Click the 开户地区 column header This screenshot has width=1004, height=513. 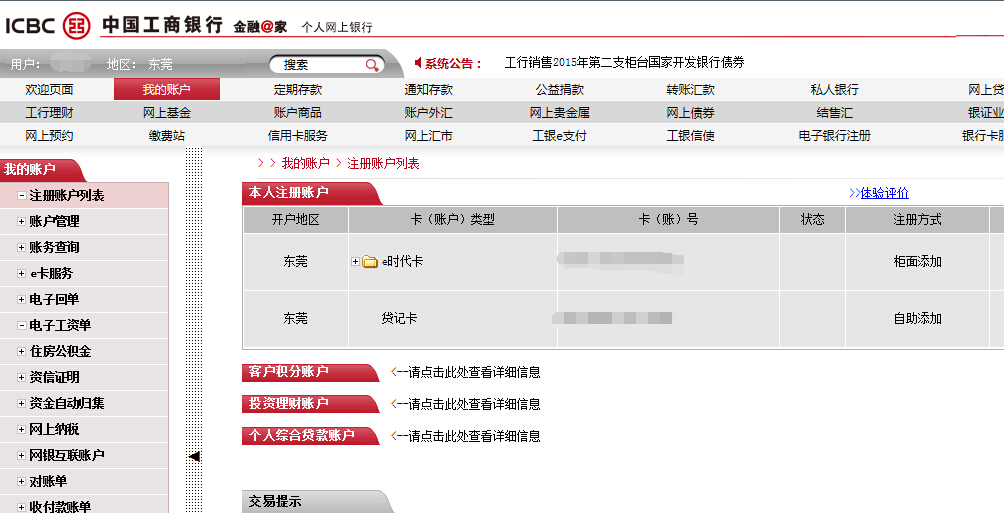point(295,220)
